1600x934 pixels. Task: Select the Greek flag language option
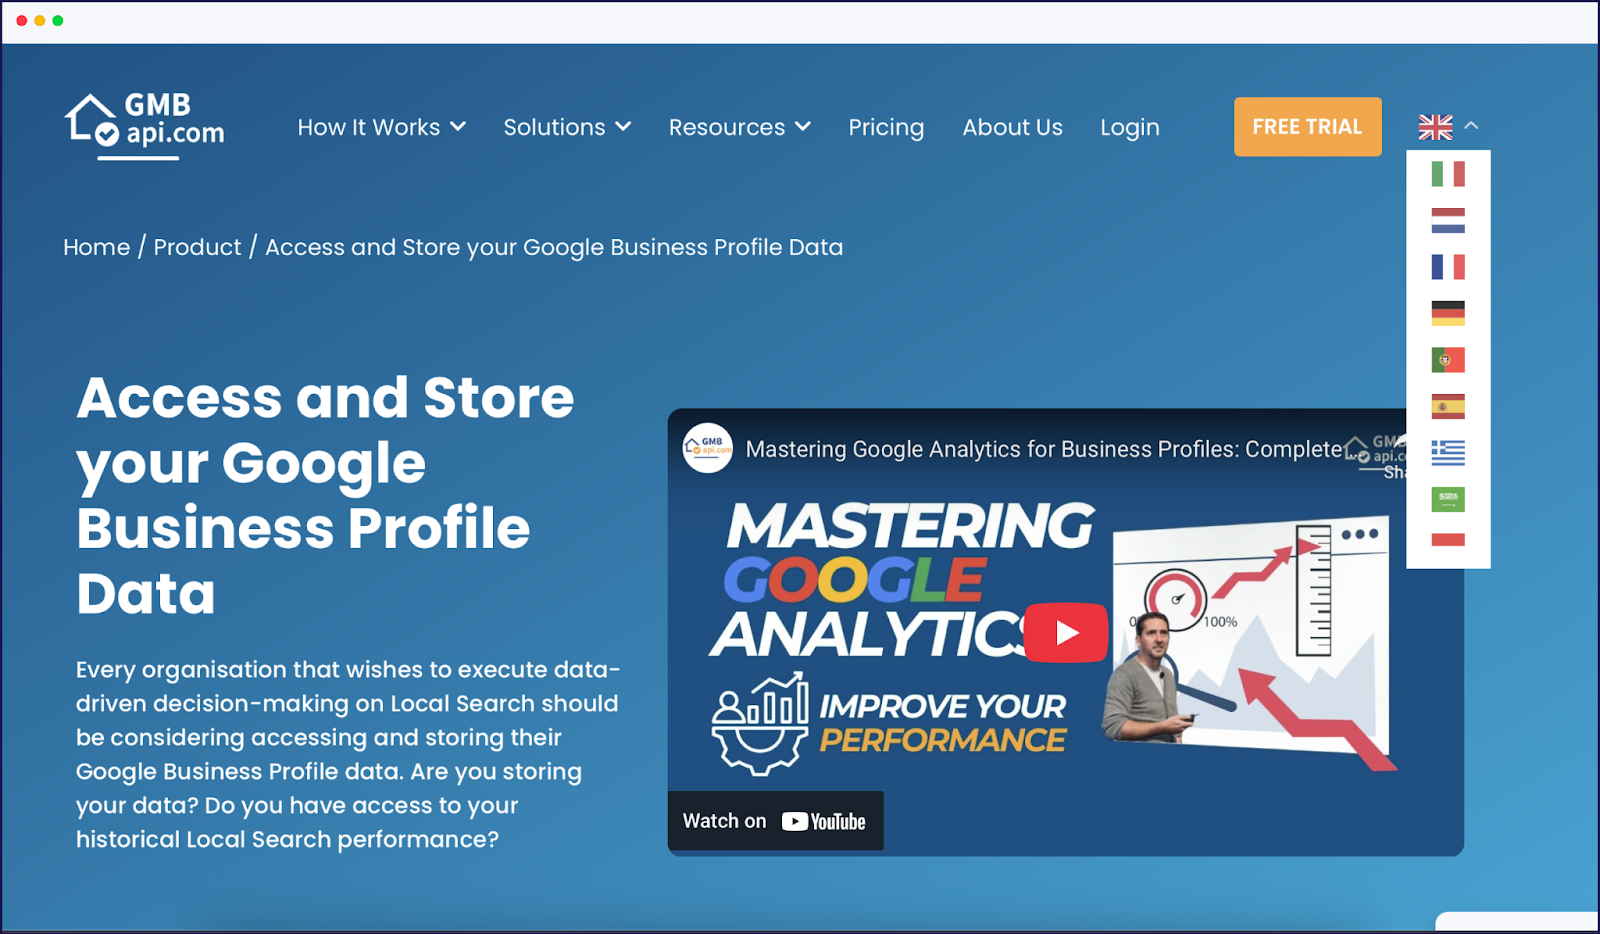click(x=1448, y=453)
